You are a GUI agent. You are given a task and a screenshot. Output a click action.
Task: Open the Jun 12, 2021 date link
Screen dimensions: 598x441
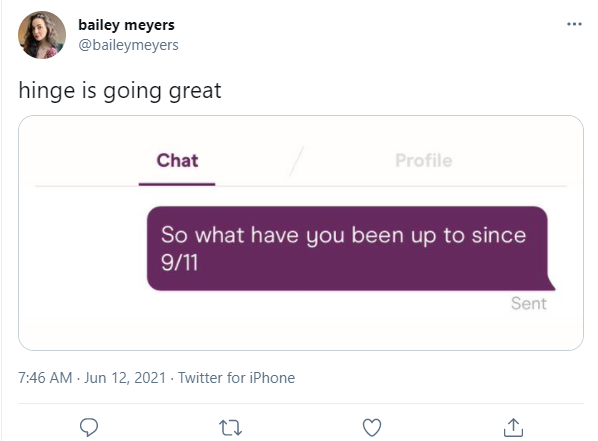tap(125, 378)
